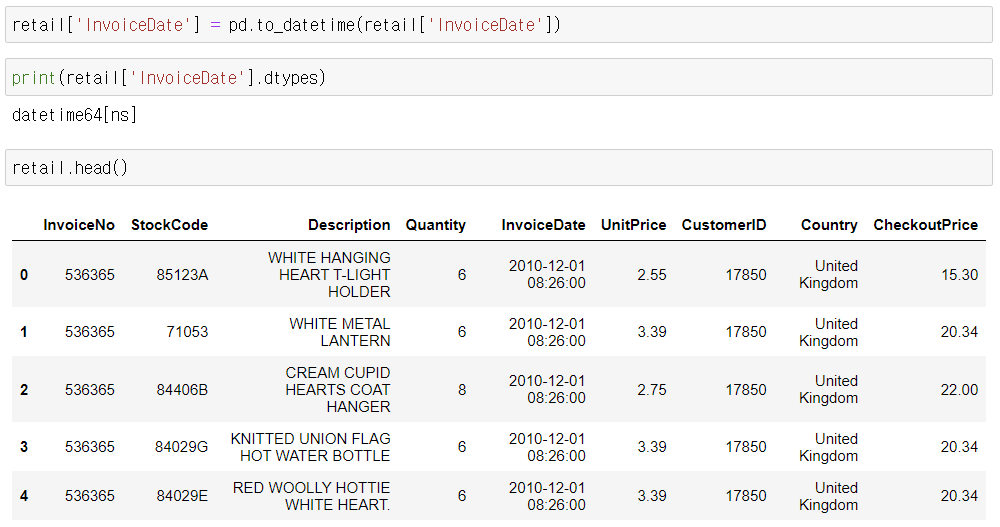Click row index 0
1000x527 pixels.
pos(24,275)
